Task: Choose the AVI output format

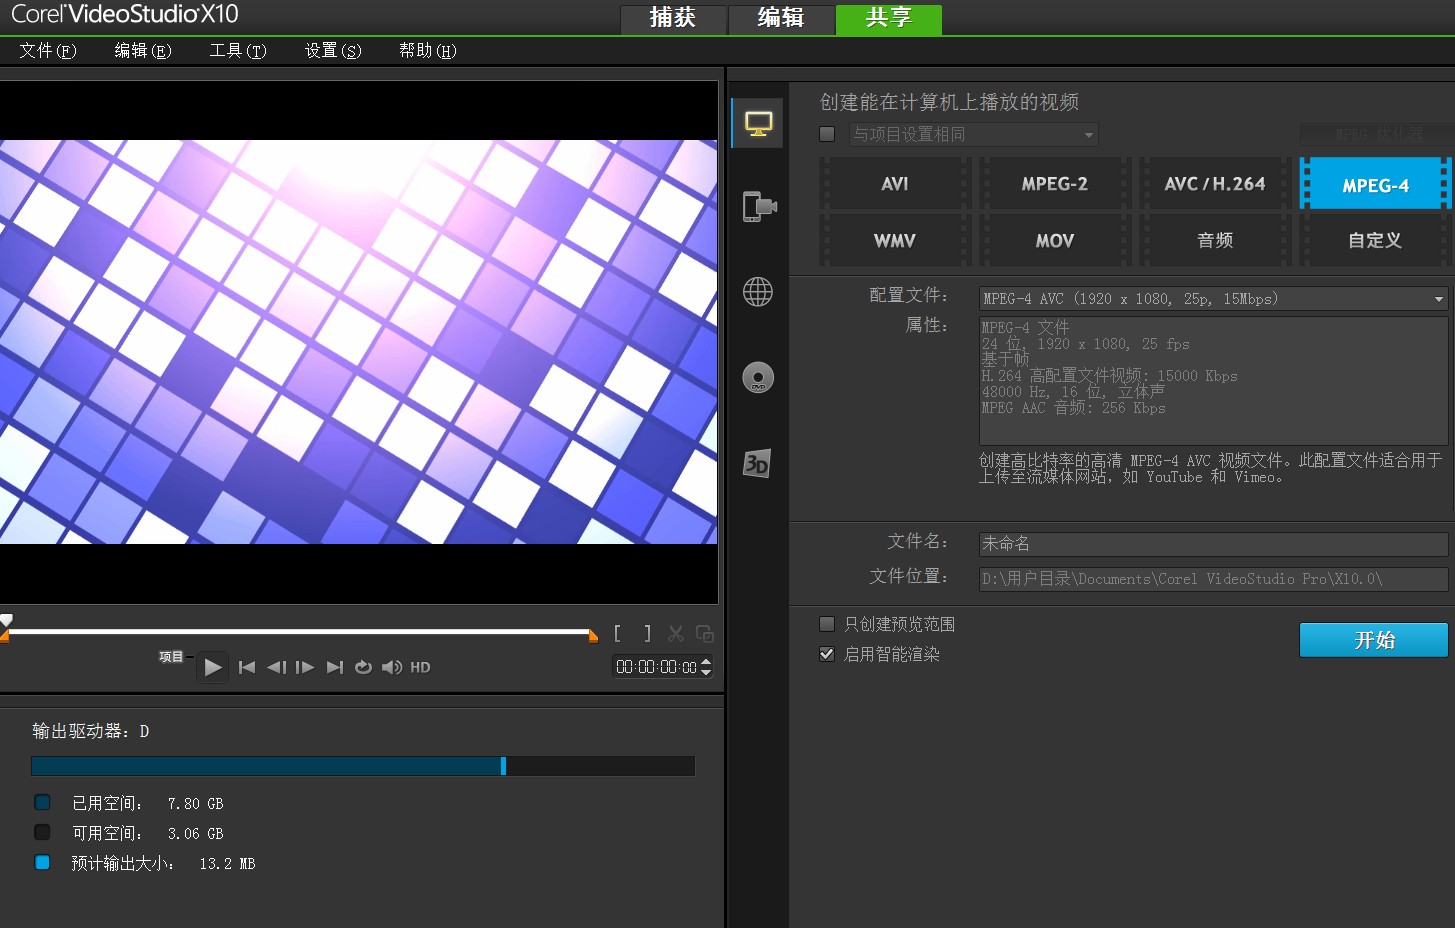Action: [895, 184]
